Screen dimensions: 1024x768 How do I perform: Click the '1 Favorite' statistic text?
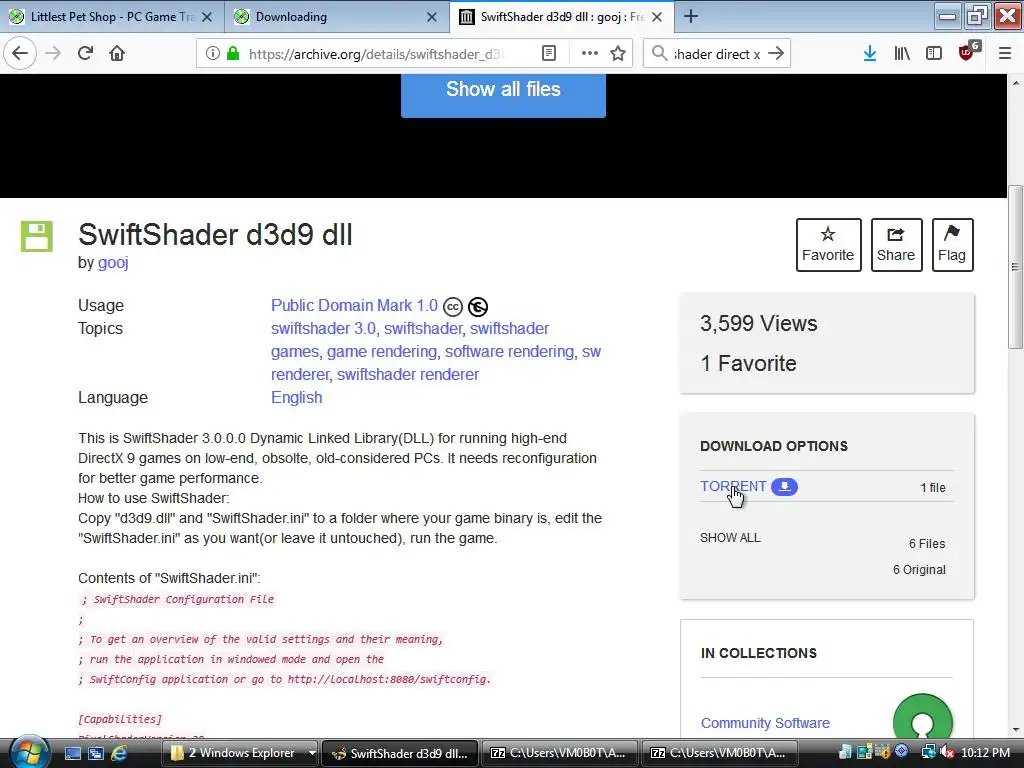748,363
